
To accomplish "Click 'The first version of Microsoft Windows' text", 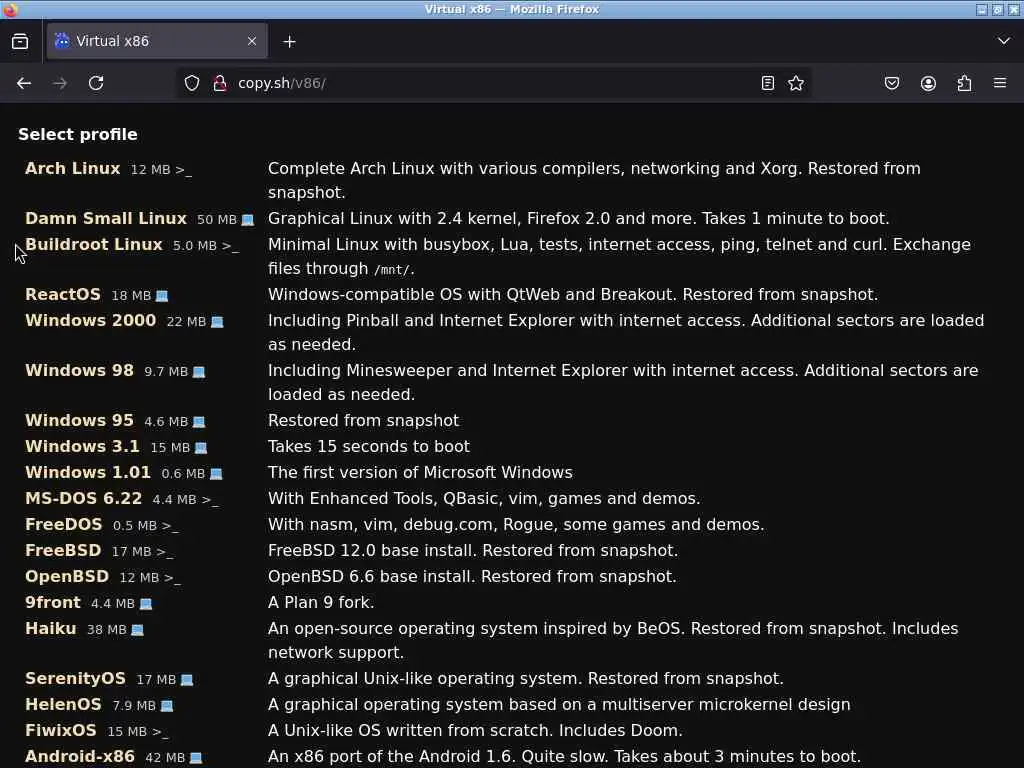I will (x=420, y=472).
